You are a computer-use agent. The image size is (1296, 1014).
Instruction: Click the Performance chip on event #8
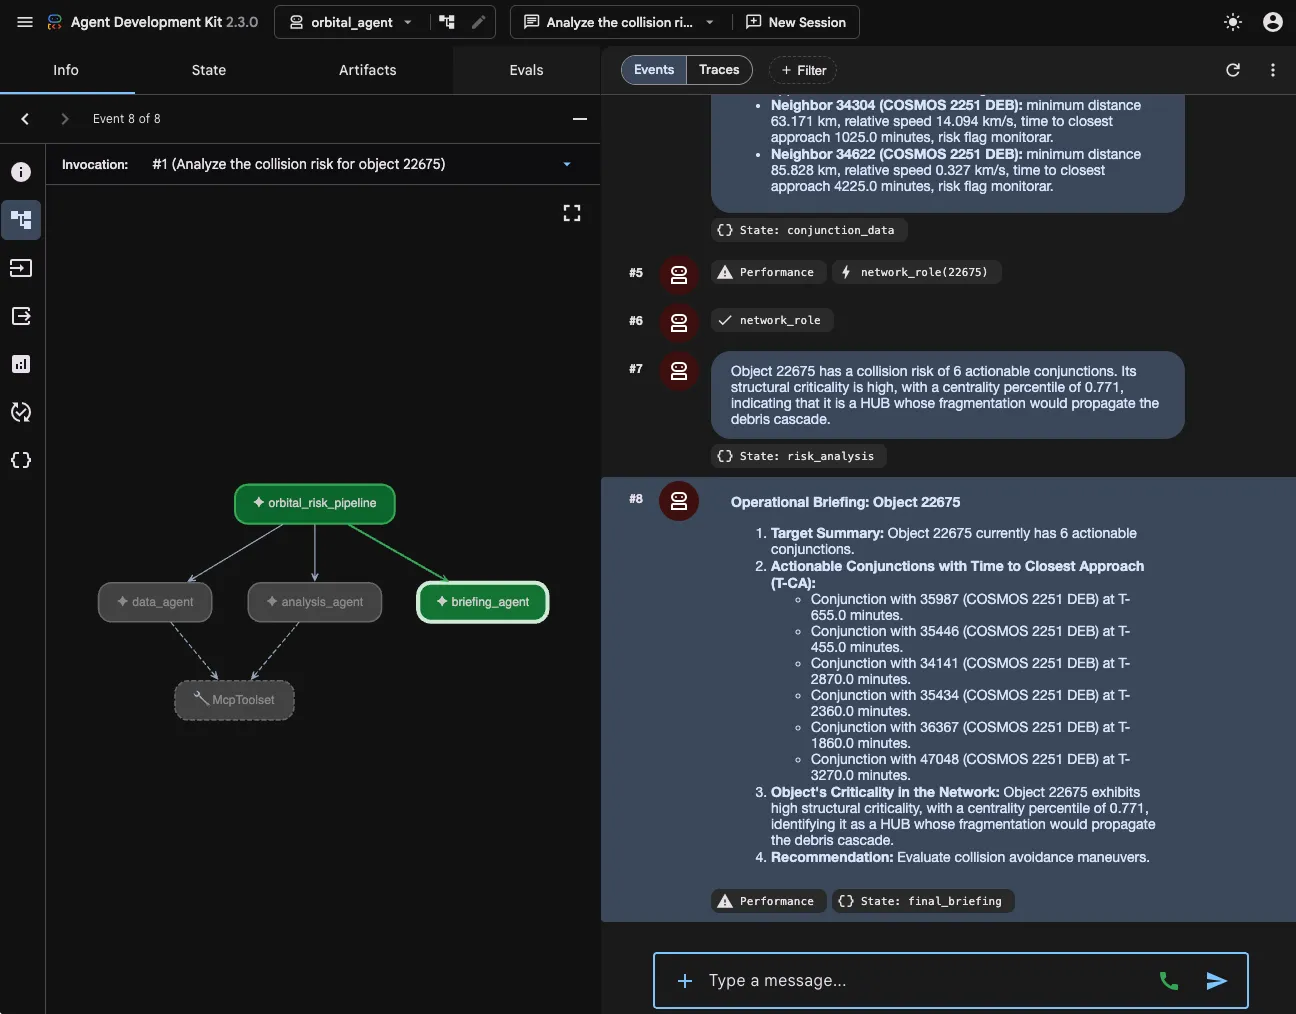tap(769, 901)
